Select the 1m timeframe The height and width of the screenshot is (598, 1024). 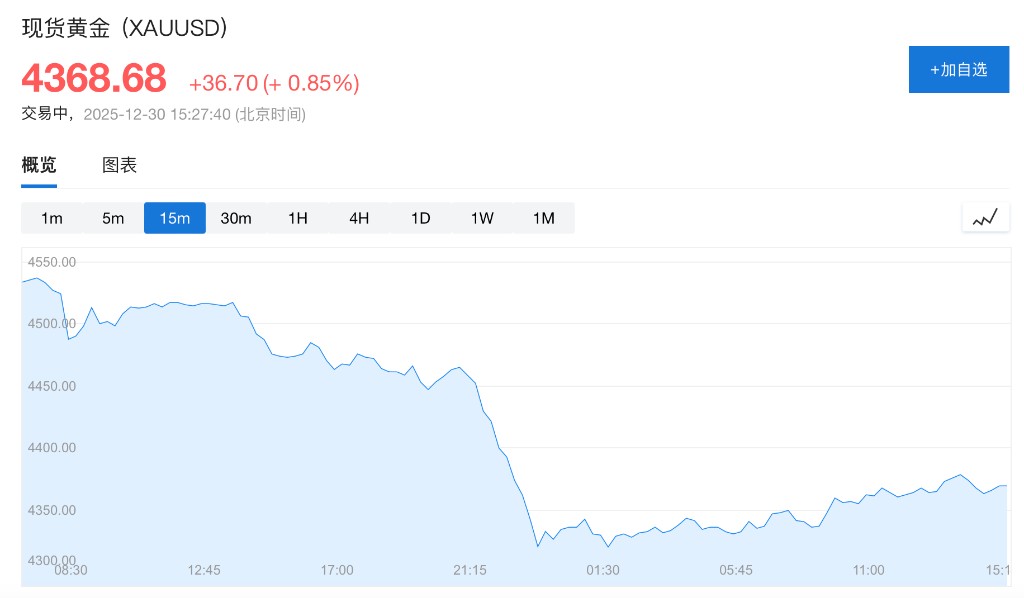click(52, 218)
